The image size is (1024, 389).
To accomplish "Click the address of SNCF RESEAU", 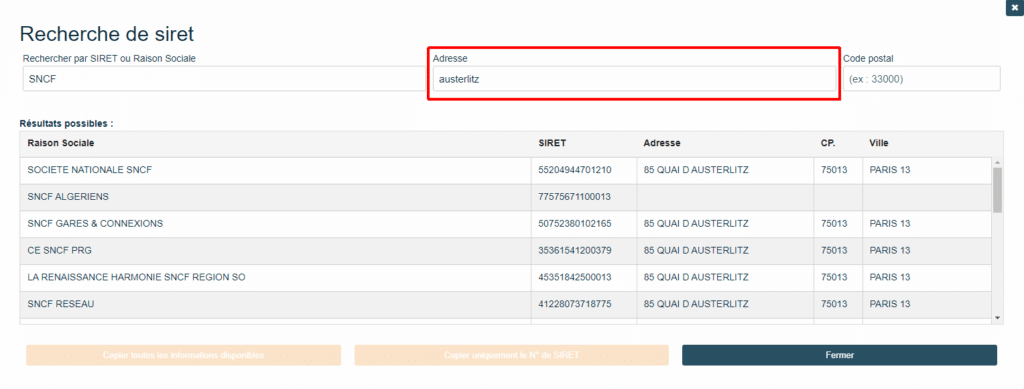I will click(x=696, y=304).
